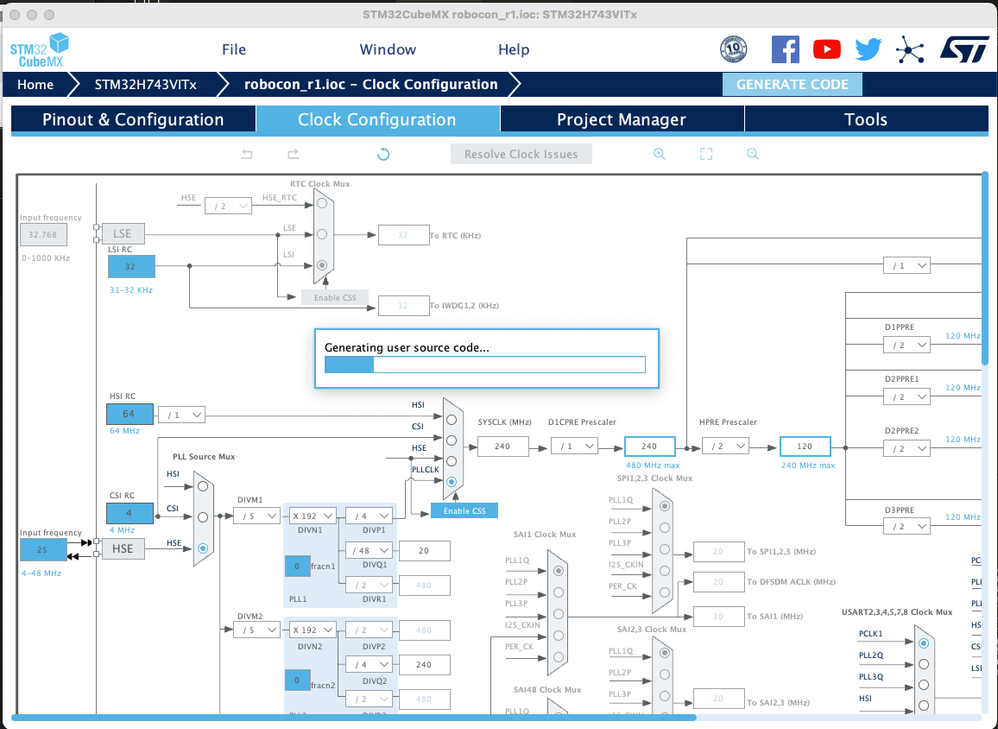Open the HSE RTC /2 divider dropdown

click(228, 206)
